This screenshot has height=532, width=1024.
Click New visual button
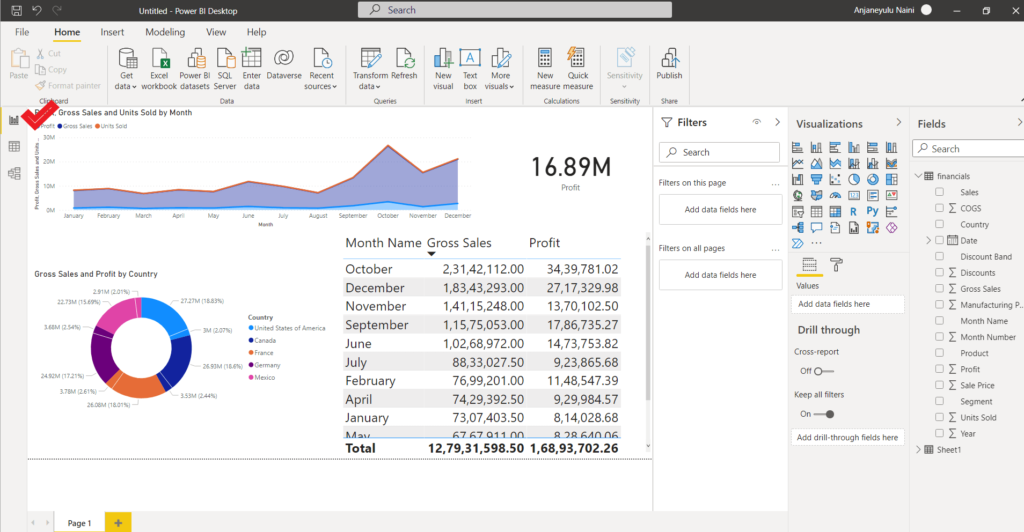pos(443,69)
